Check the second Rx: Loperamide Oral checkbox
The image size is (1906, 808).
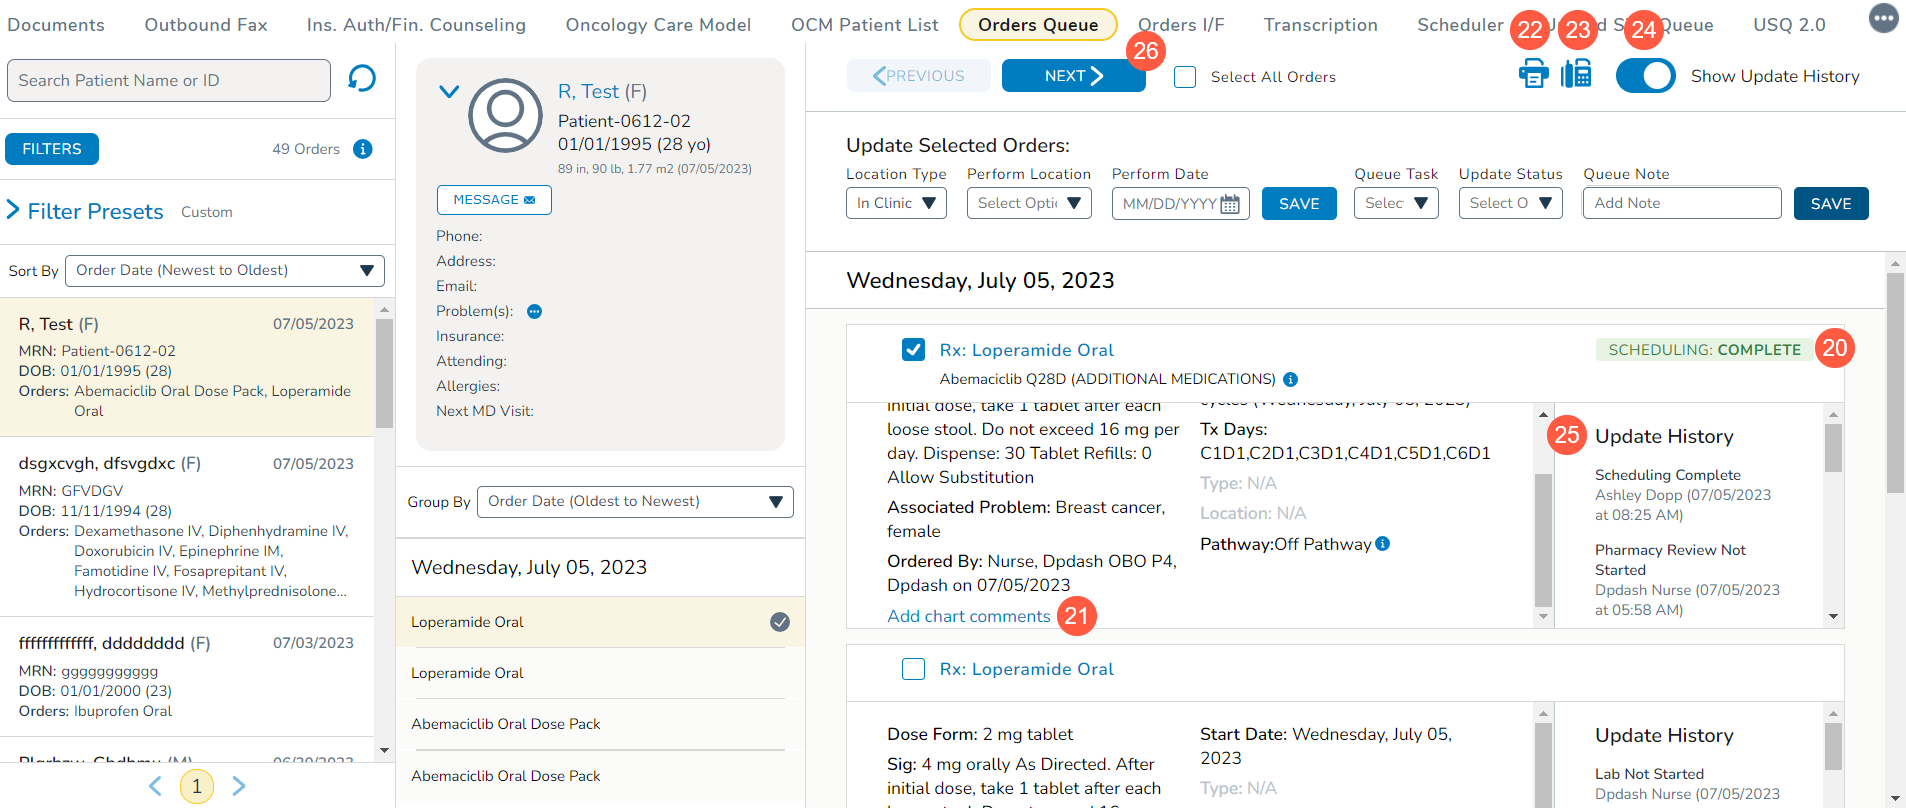[913, 669]
